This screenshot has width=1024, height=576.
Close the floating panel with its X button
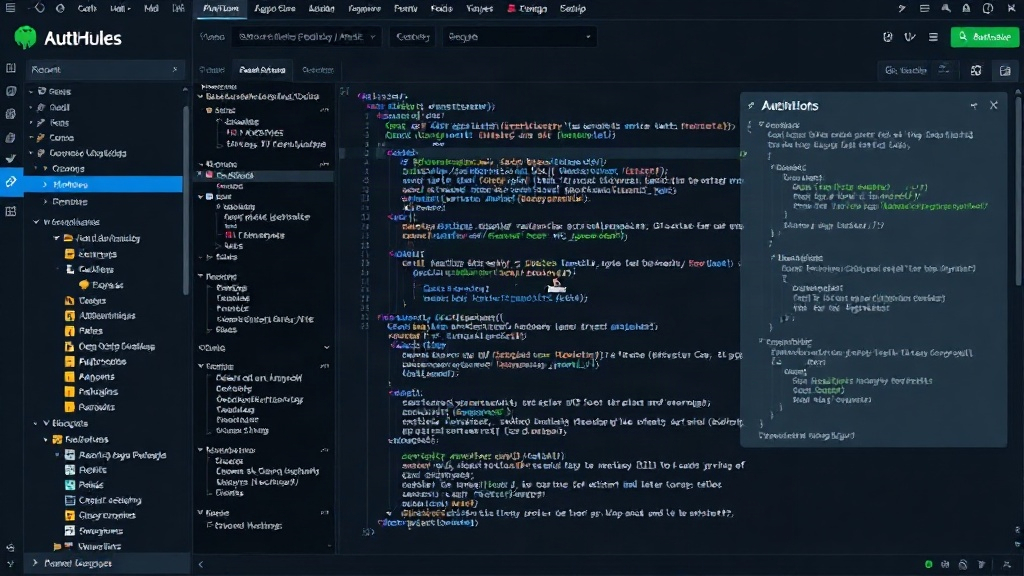click(x=993, y=105)
